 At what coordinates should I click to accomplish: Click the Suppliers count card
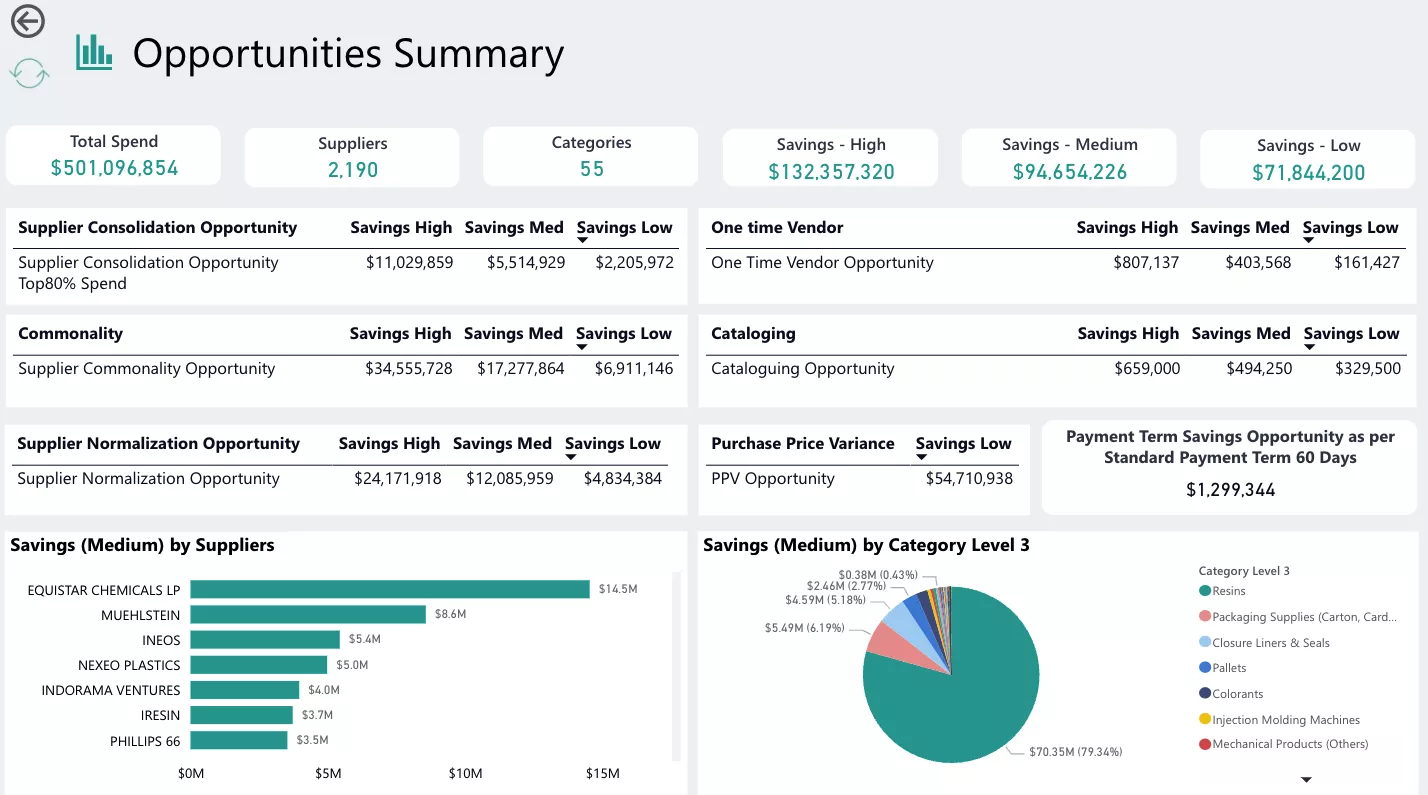tap(351, 157)
